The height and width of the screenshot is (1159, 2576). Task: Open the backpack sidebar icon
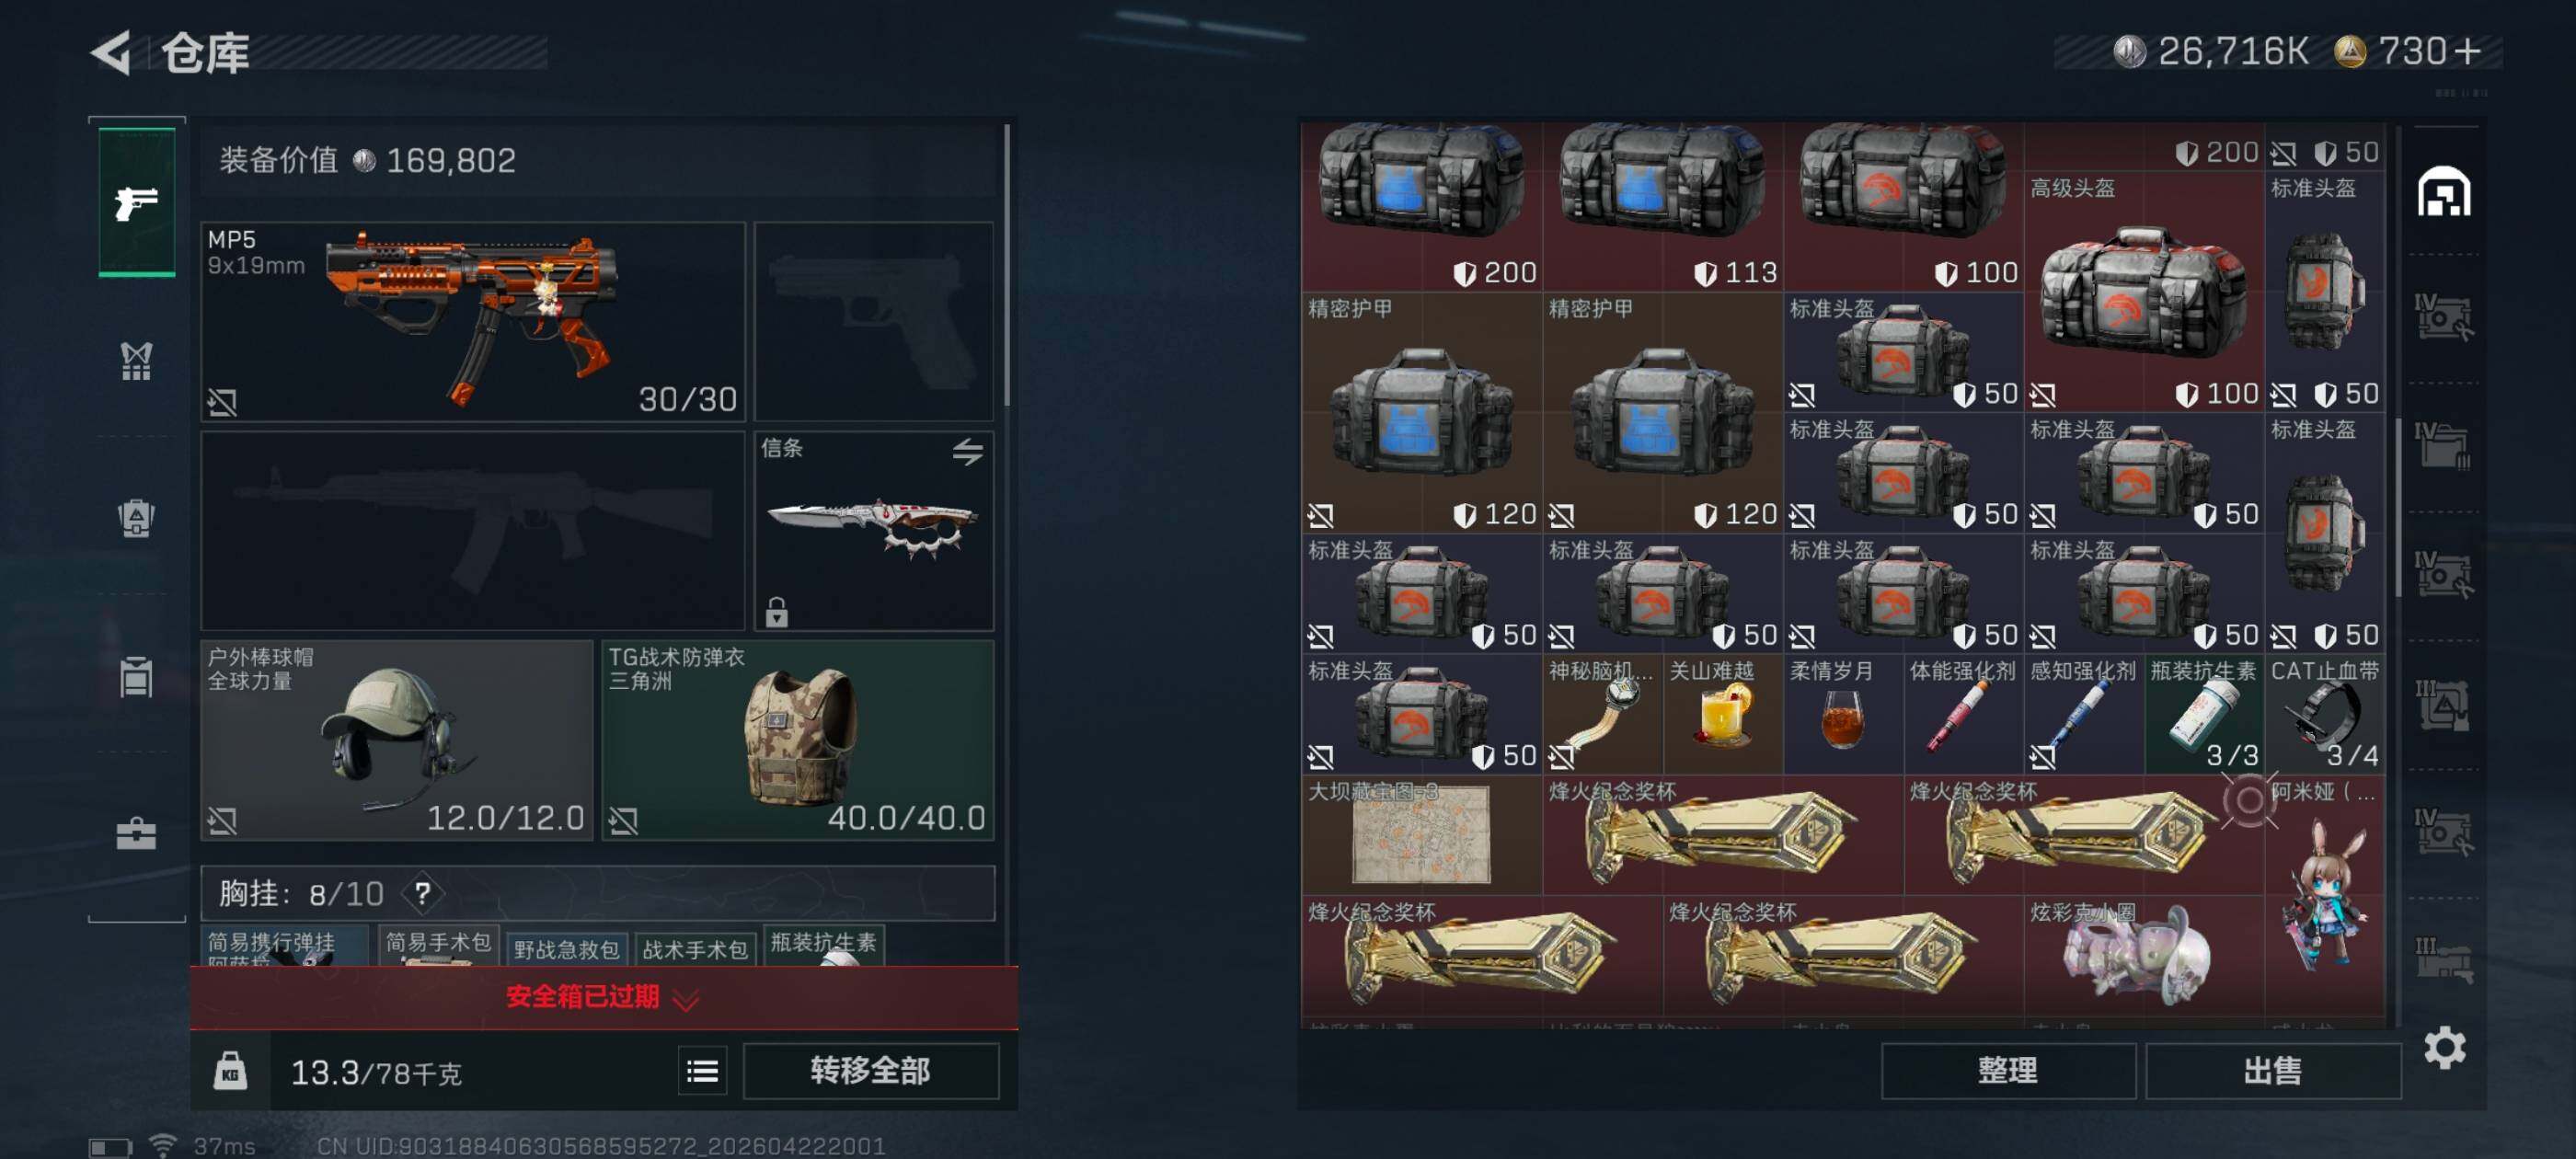(137, 518)
